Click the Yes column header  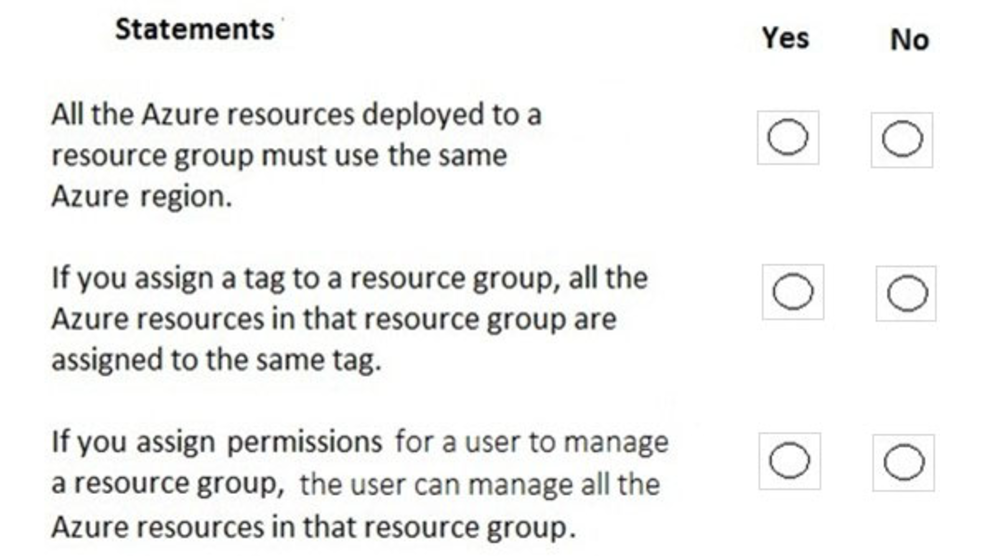click(x=785, y=38)
